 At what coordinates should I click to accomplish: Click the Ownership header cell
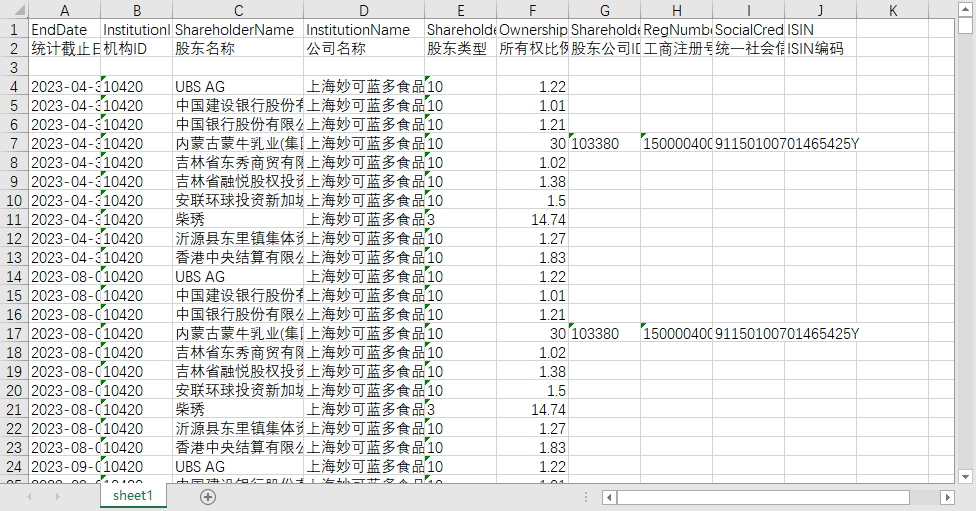click(532, 29)
